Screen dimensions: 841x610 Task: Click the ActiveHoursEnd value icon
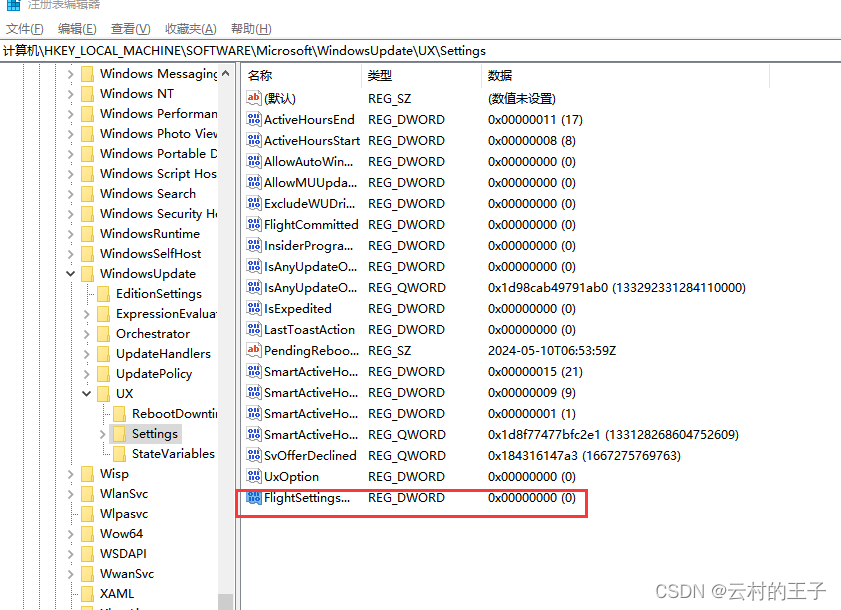(254, 119)
